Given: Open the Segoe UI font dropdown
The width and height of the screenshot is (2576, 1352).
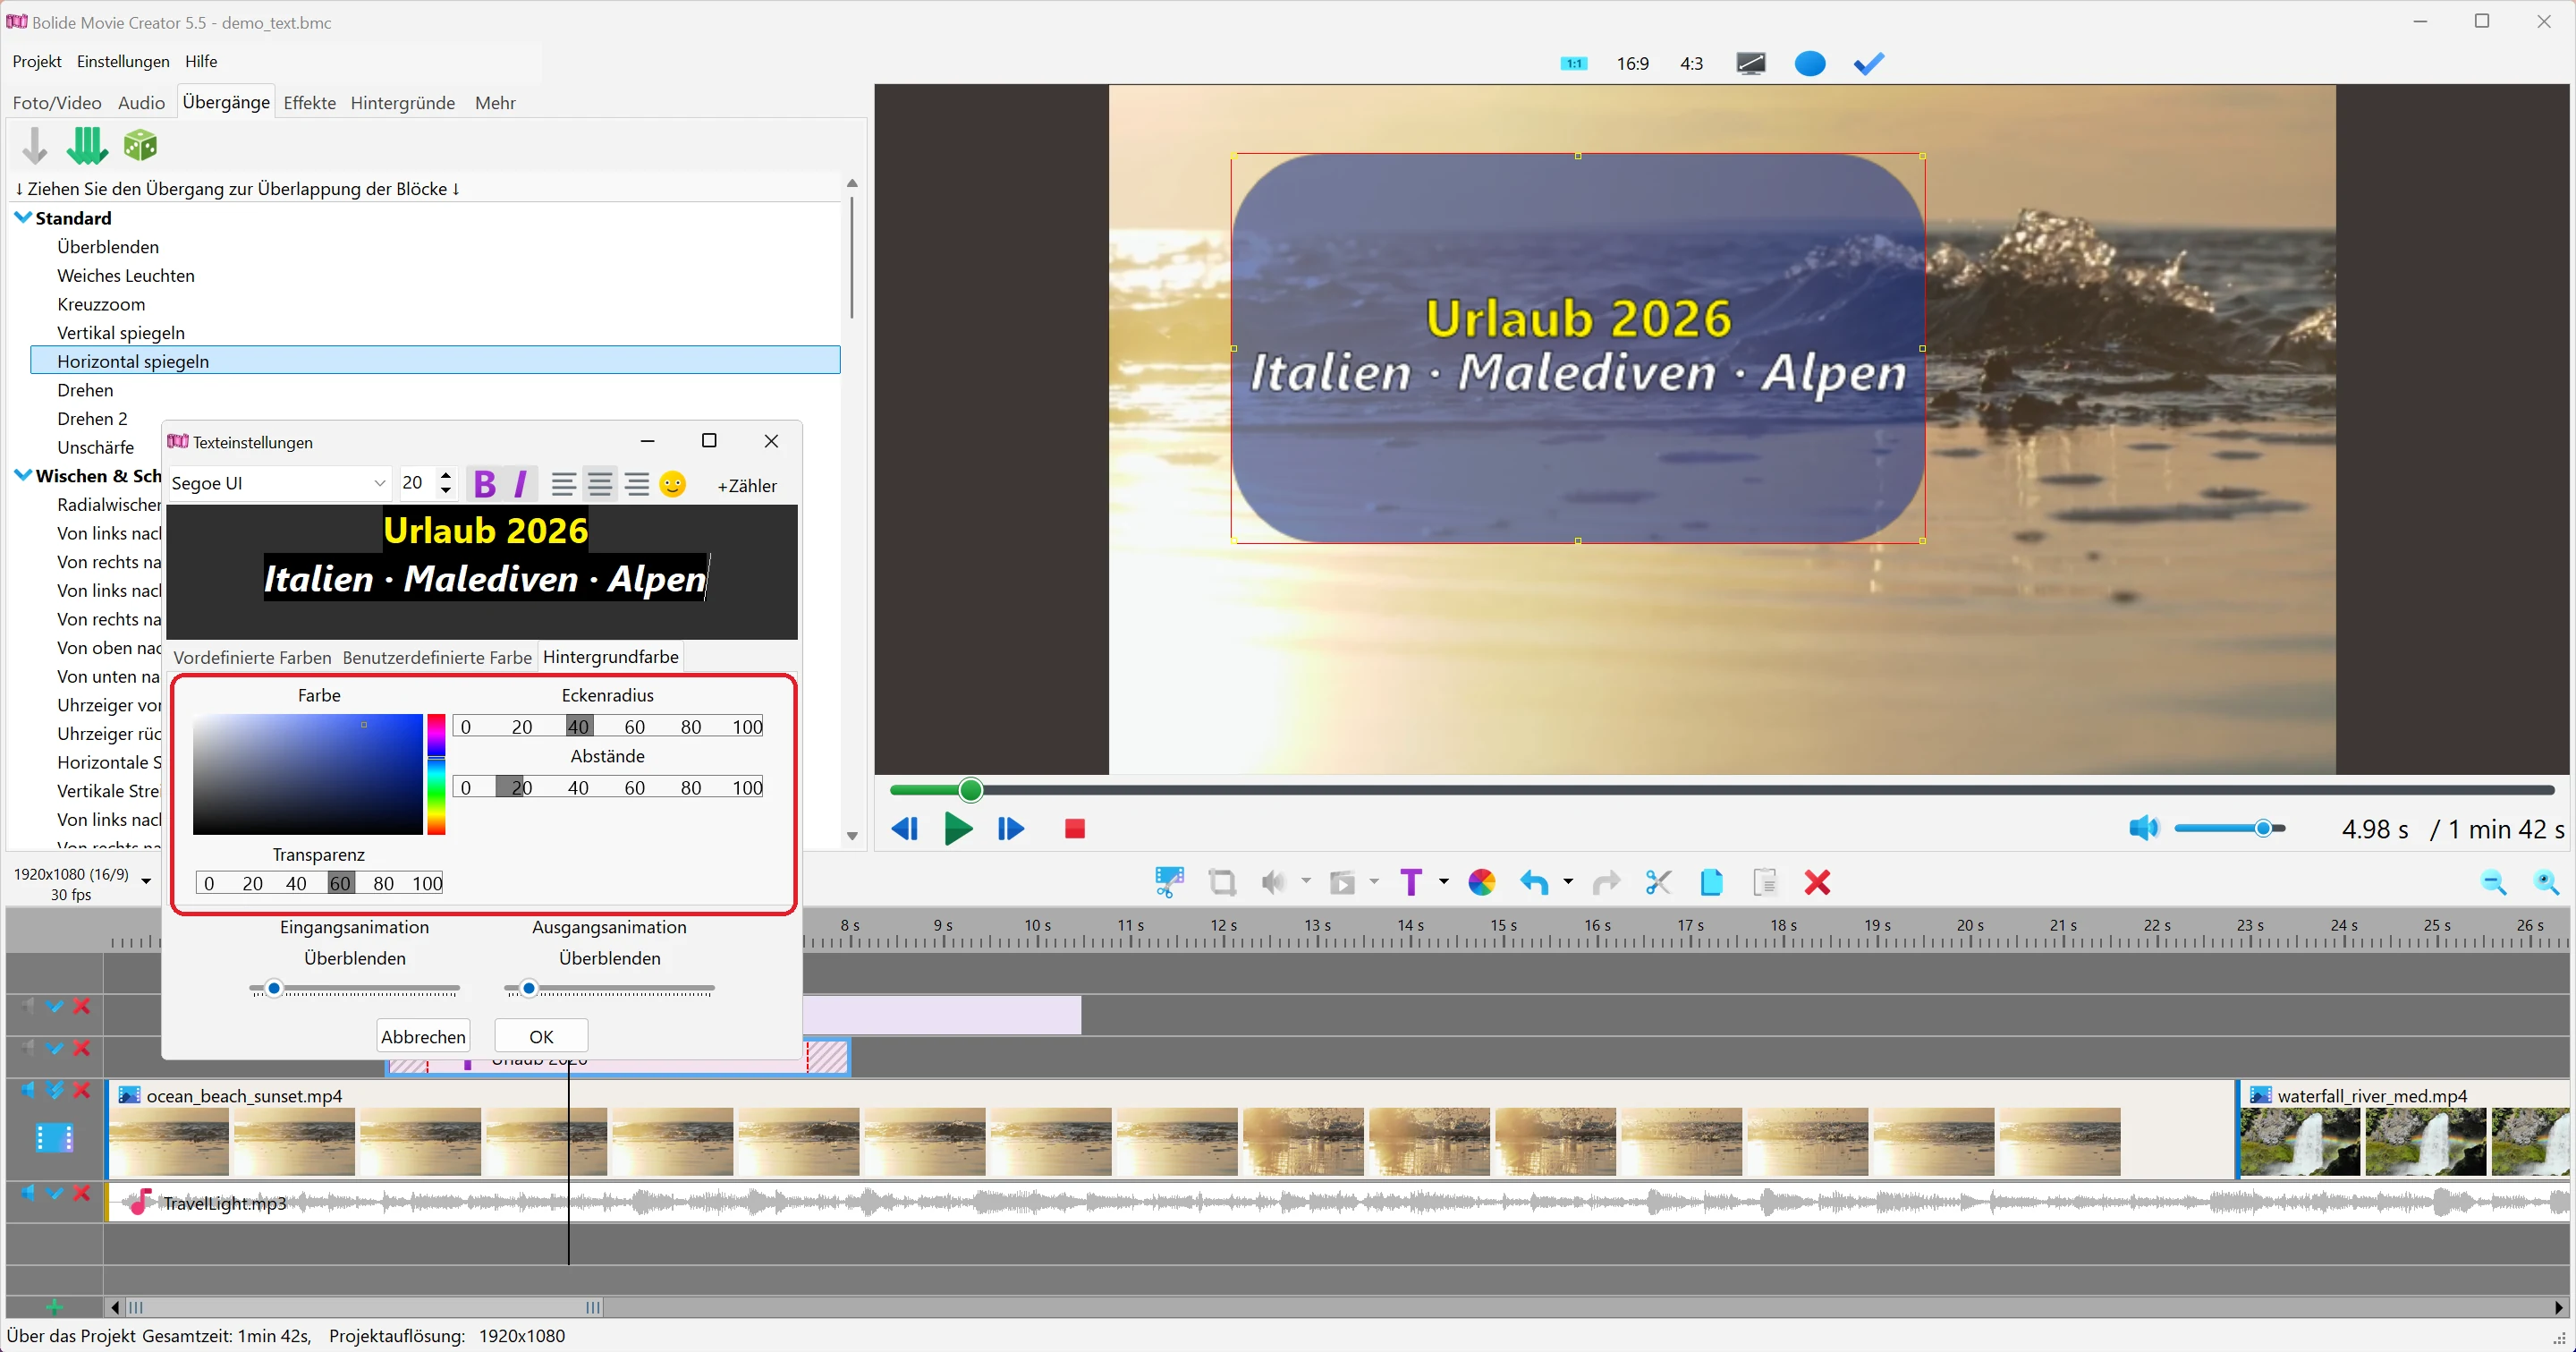Looking at the screenshot, I should [x=380, y=484].
